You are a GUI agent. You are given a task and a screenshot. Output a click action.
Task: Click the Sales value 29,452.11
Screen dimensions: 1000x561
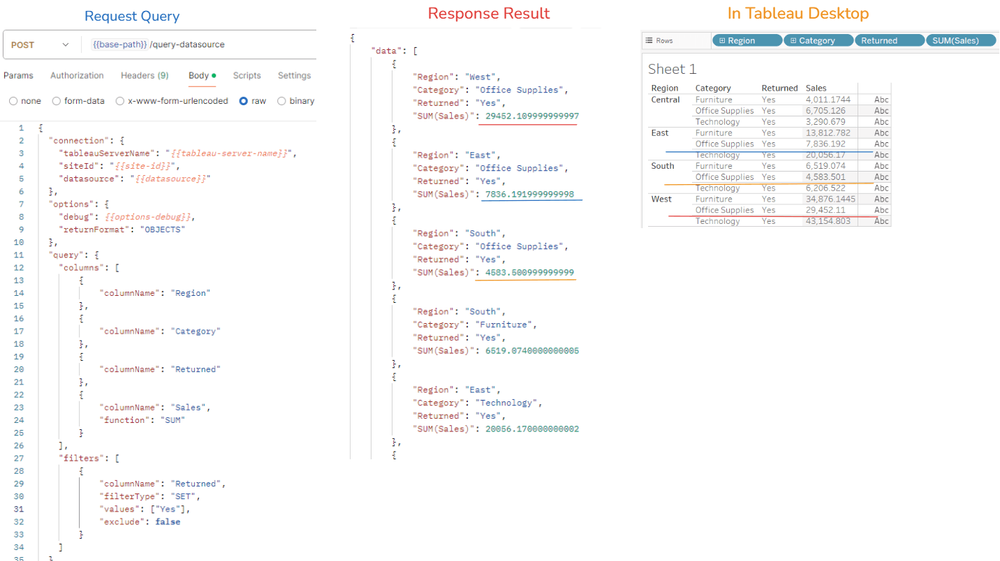(x=825, y=210)
